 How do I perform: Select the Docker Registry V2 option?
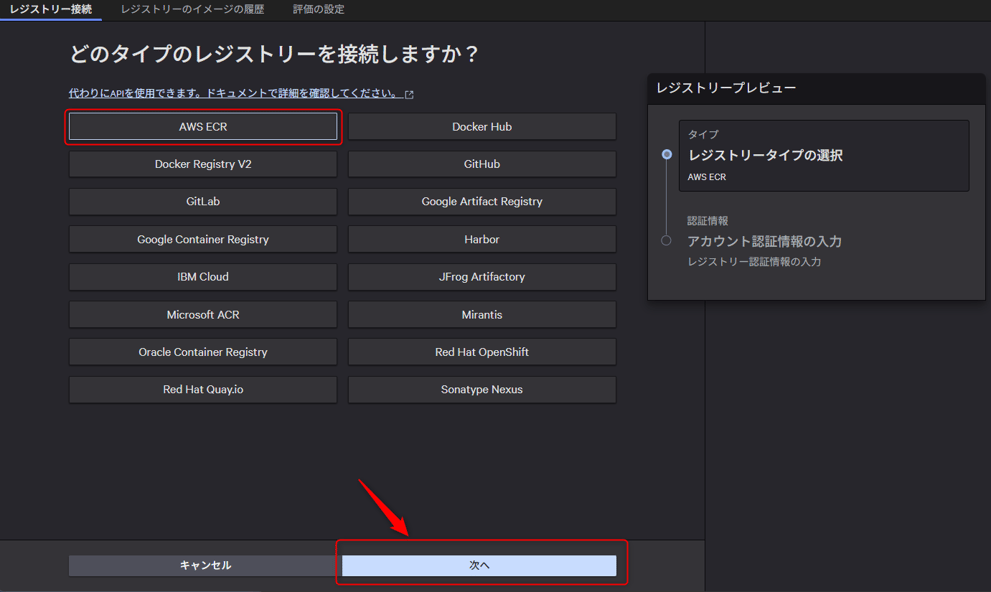click(202, 164)
